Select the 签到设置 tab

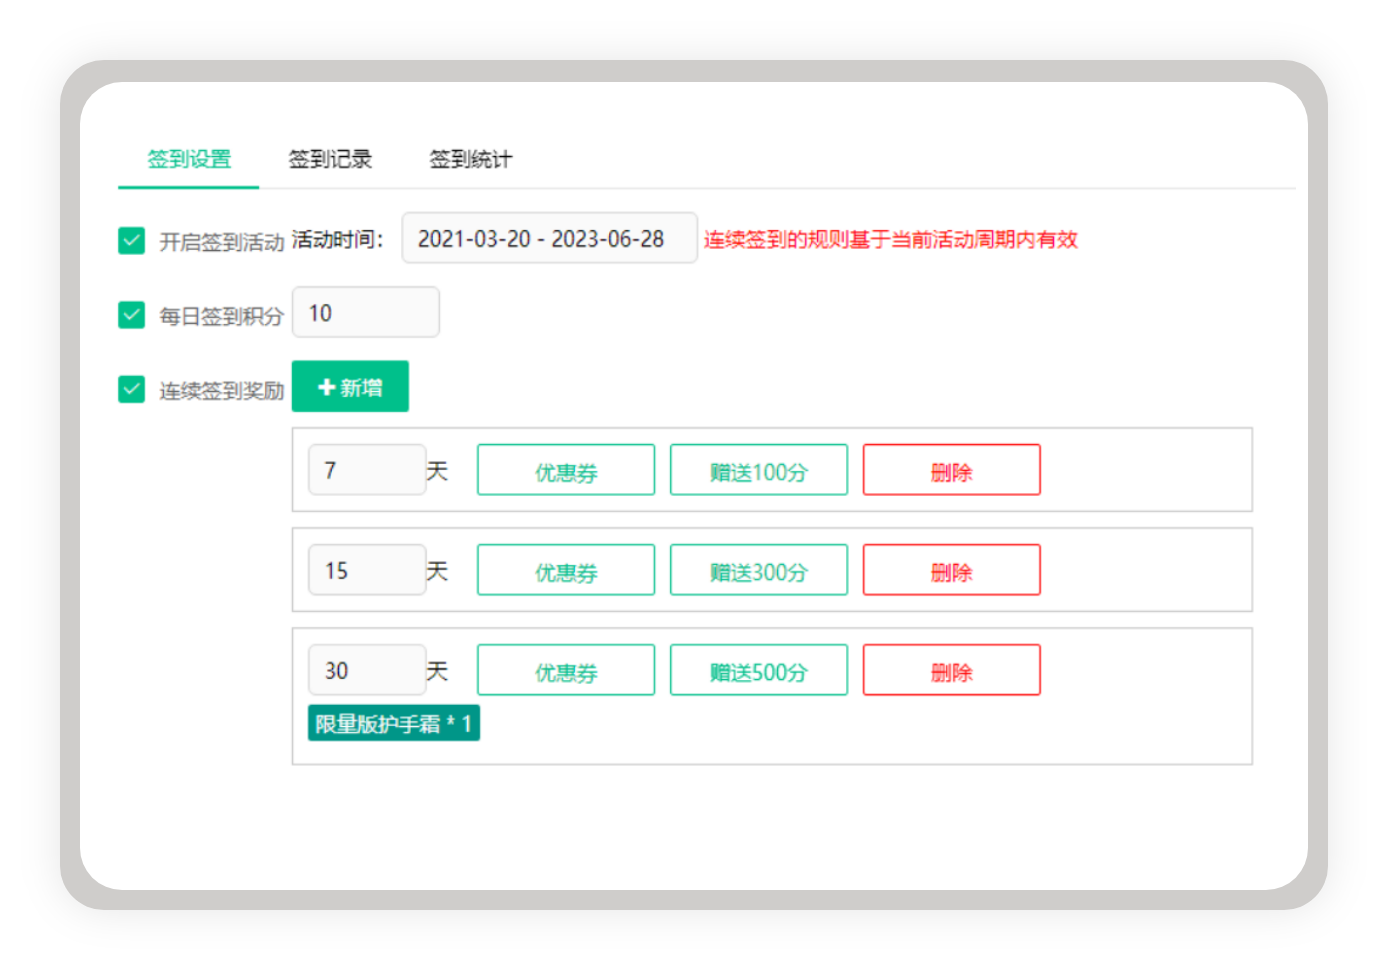[189, 159]
